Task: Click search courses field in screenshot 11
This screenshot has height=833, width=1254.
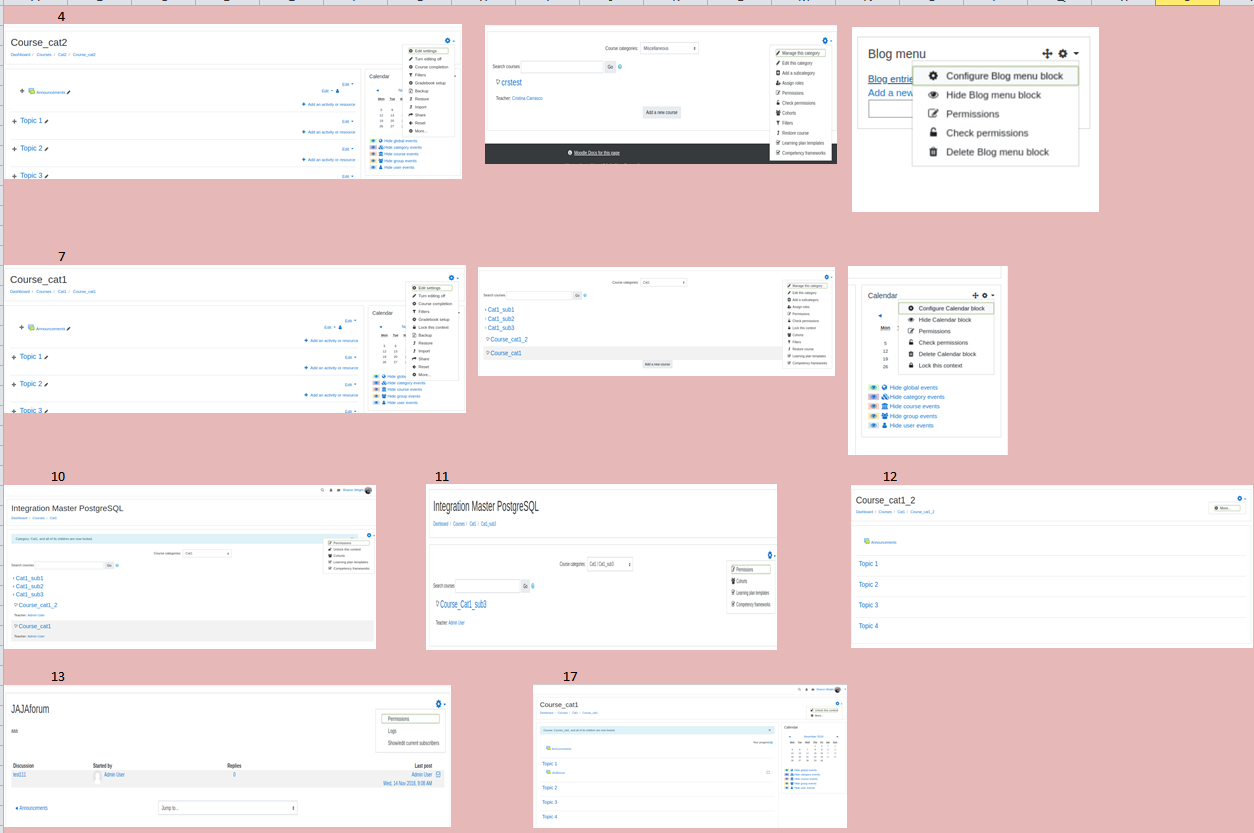Action: click(487, 586)
